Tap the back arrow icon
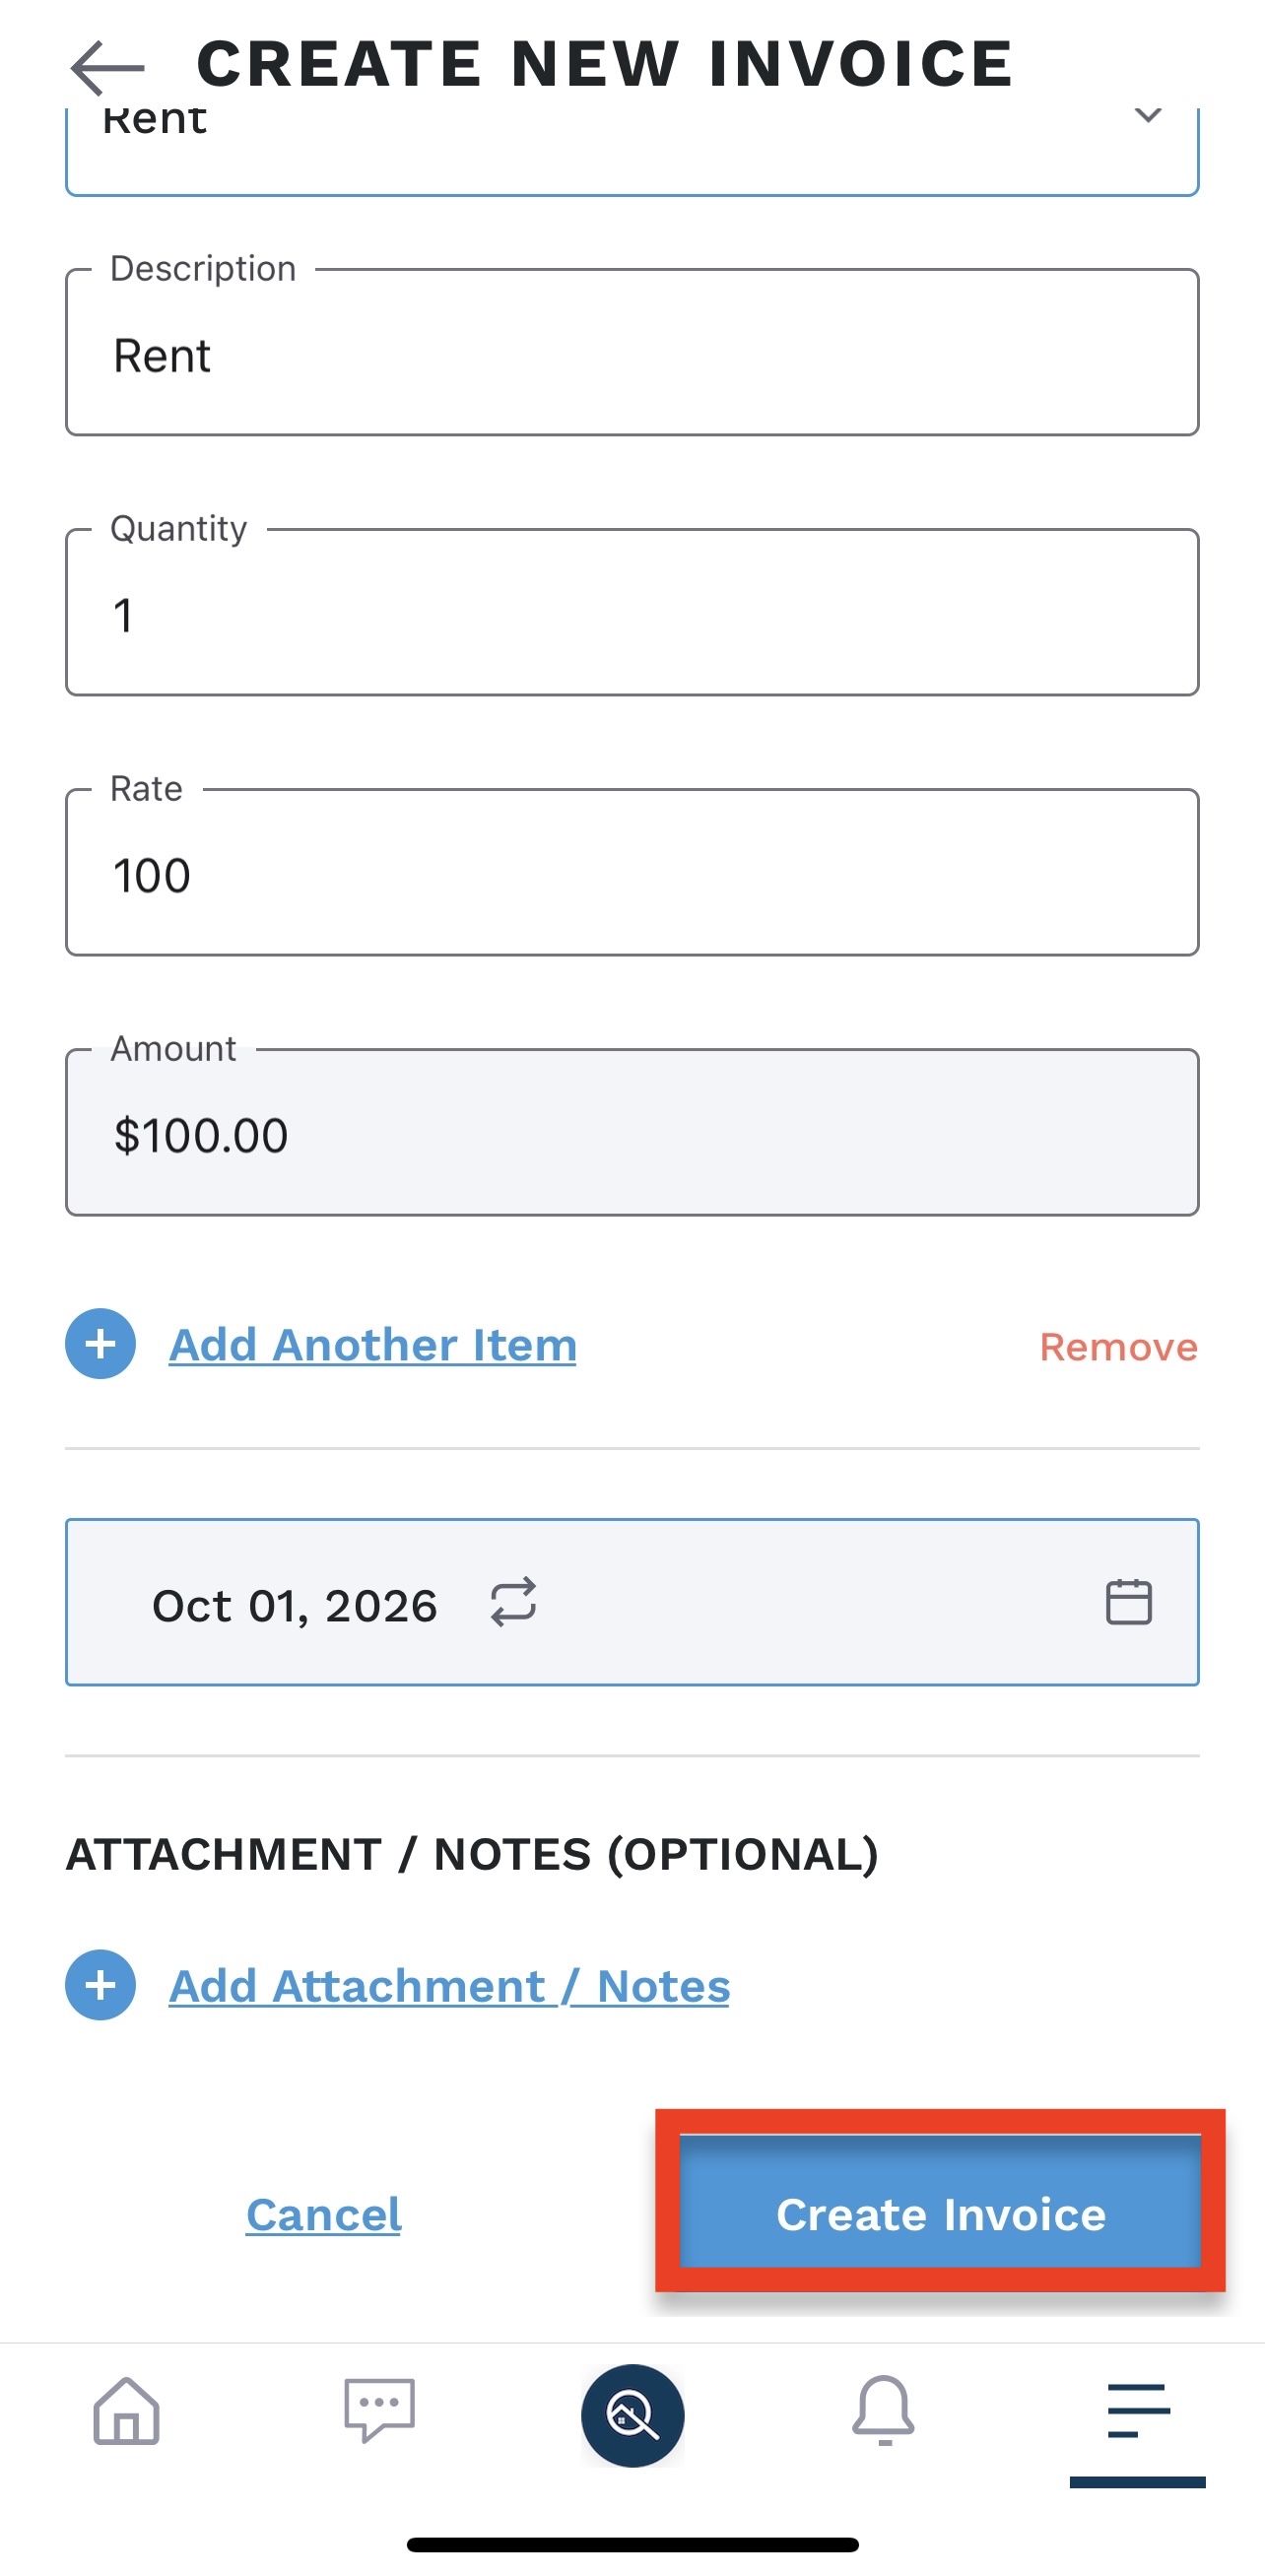This screenshot has height=2576, width=1265. pos(108,67)
